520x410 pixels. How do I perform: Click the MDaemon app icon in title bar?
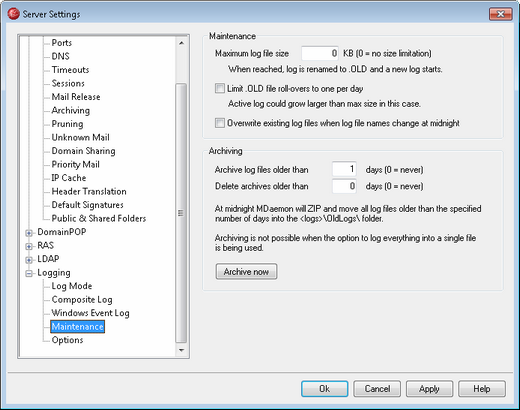pyautogui.click(x=13, y=14)
